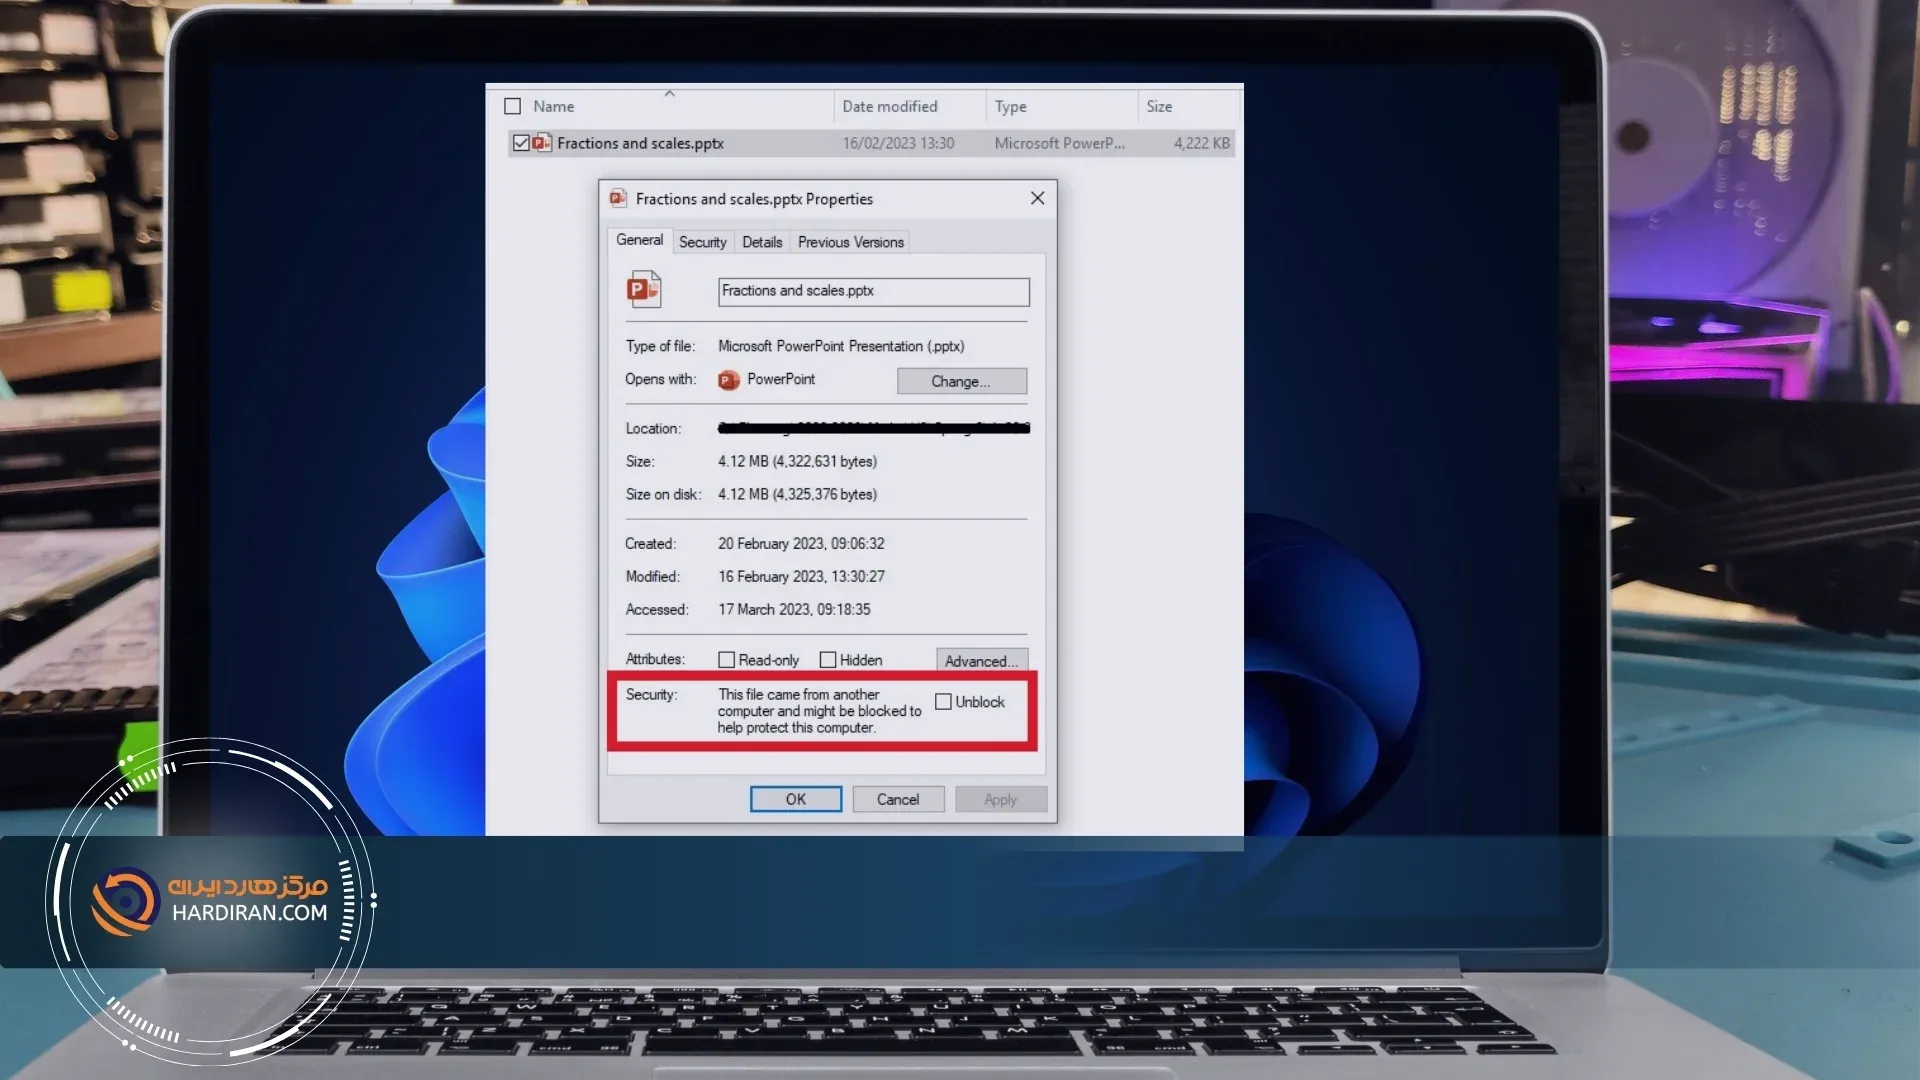Check the Hidden attribute
The image size is (1920, 1080).
828,659
